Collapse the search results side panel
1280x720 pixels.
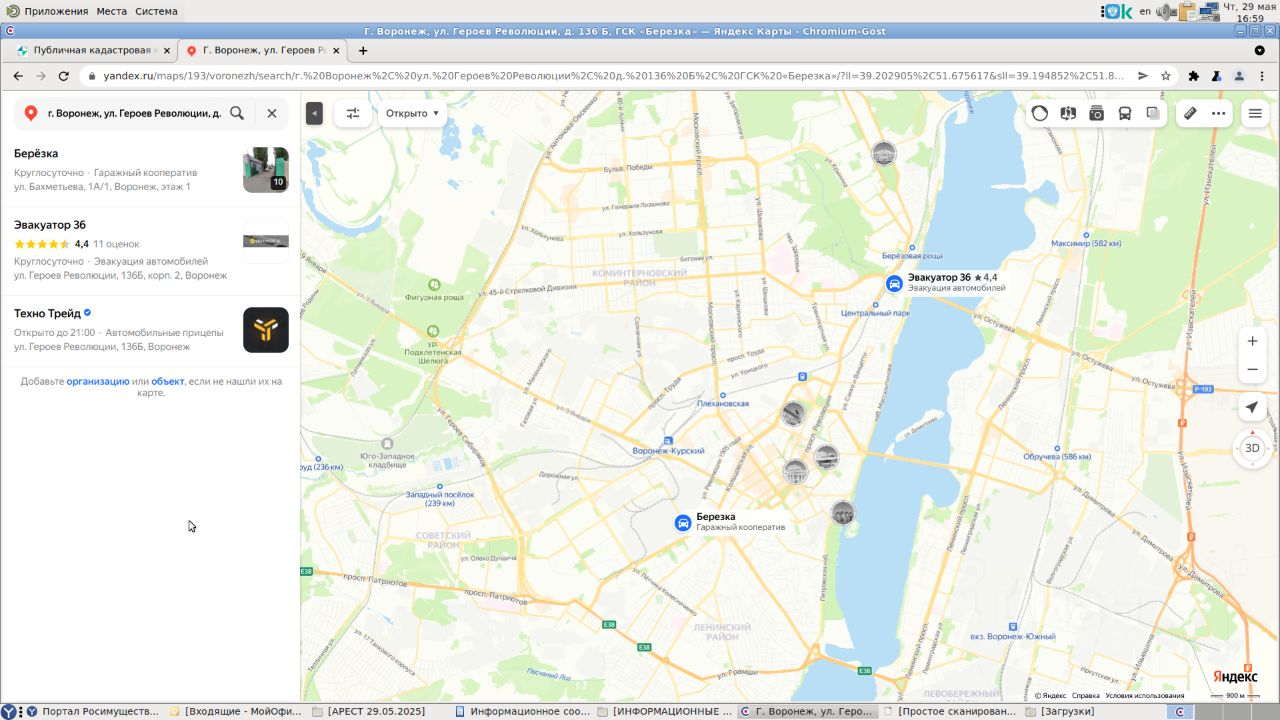314,113
